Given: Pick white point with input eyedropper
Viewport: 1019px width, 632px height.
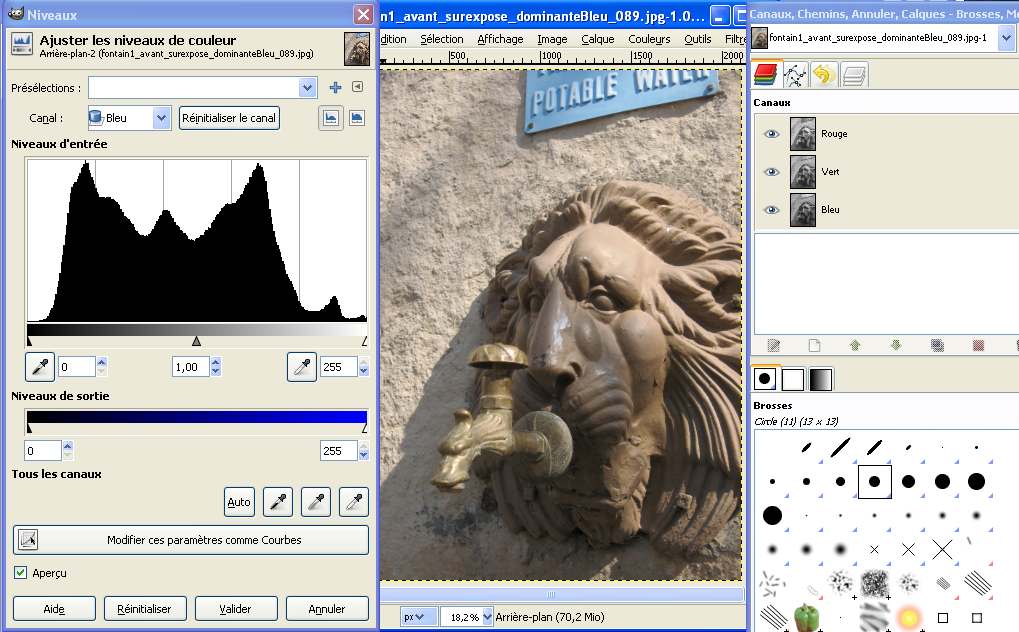Looking at the screenshot, I should pyautogui.click(x=302, y=367).
